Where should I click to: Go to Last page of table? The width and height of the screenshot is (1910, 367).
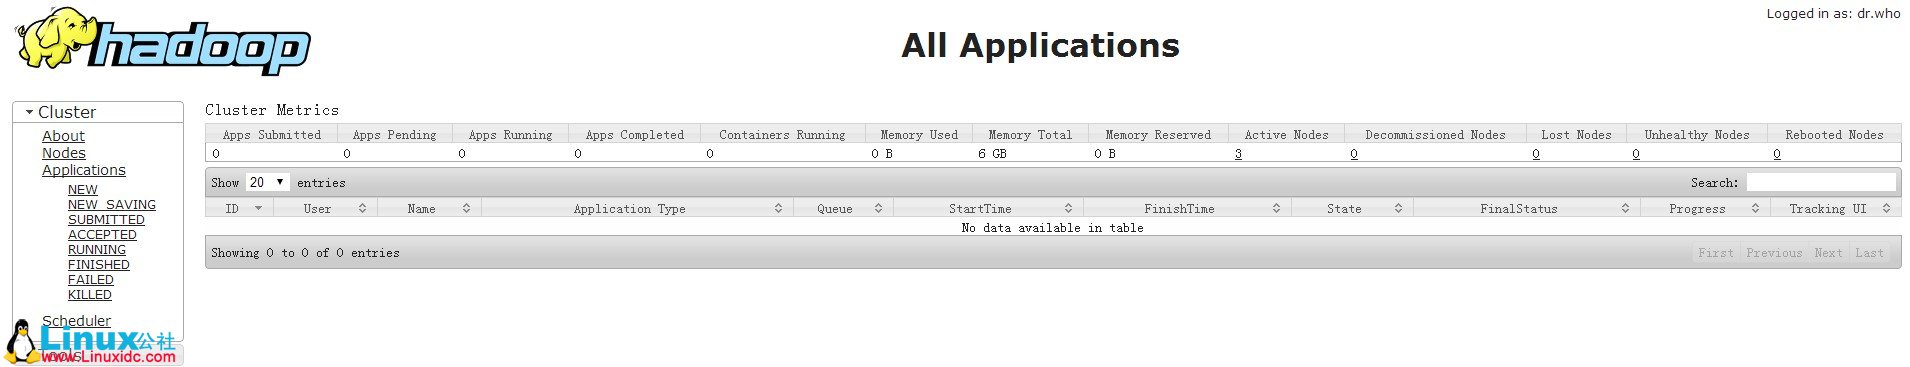point(1869,253)
